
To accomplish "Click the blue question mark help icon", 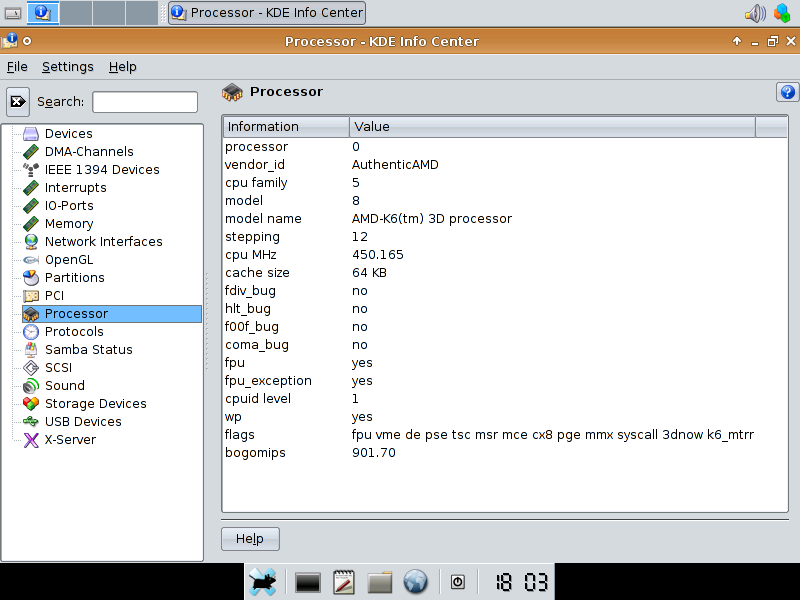I will [787, 92].
